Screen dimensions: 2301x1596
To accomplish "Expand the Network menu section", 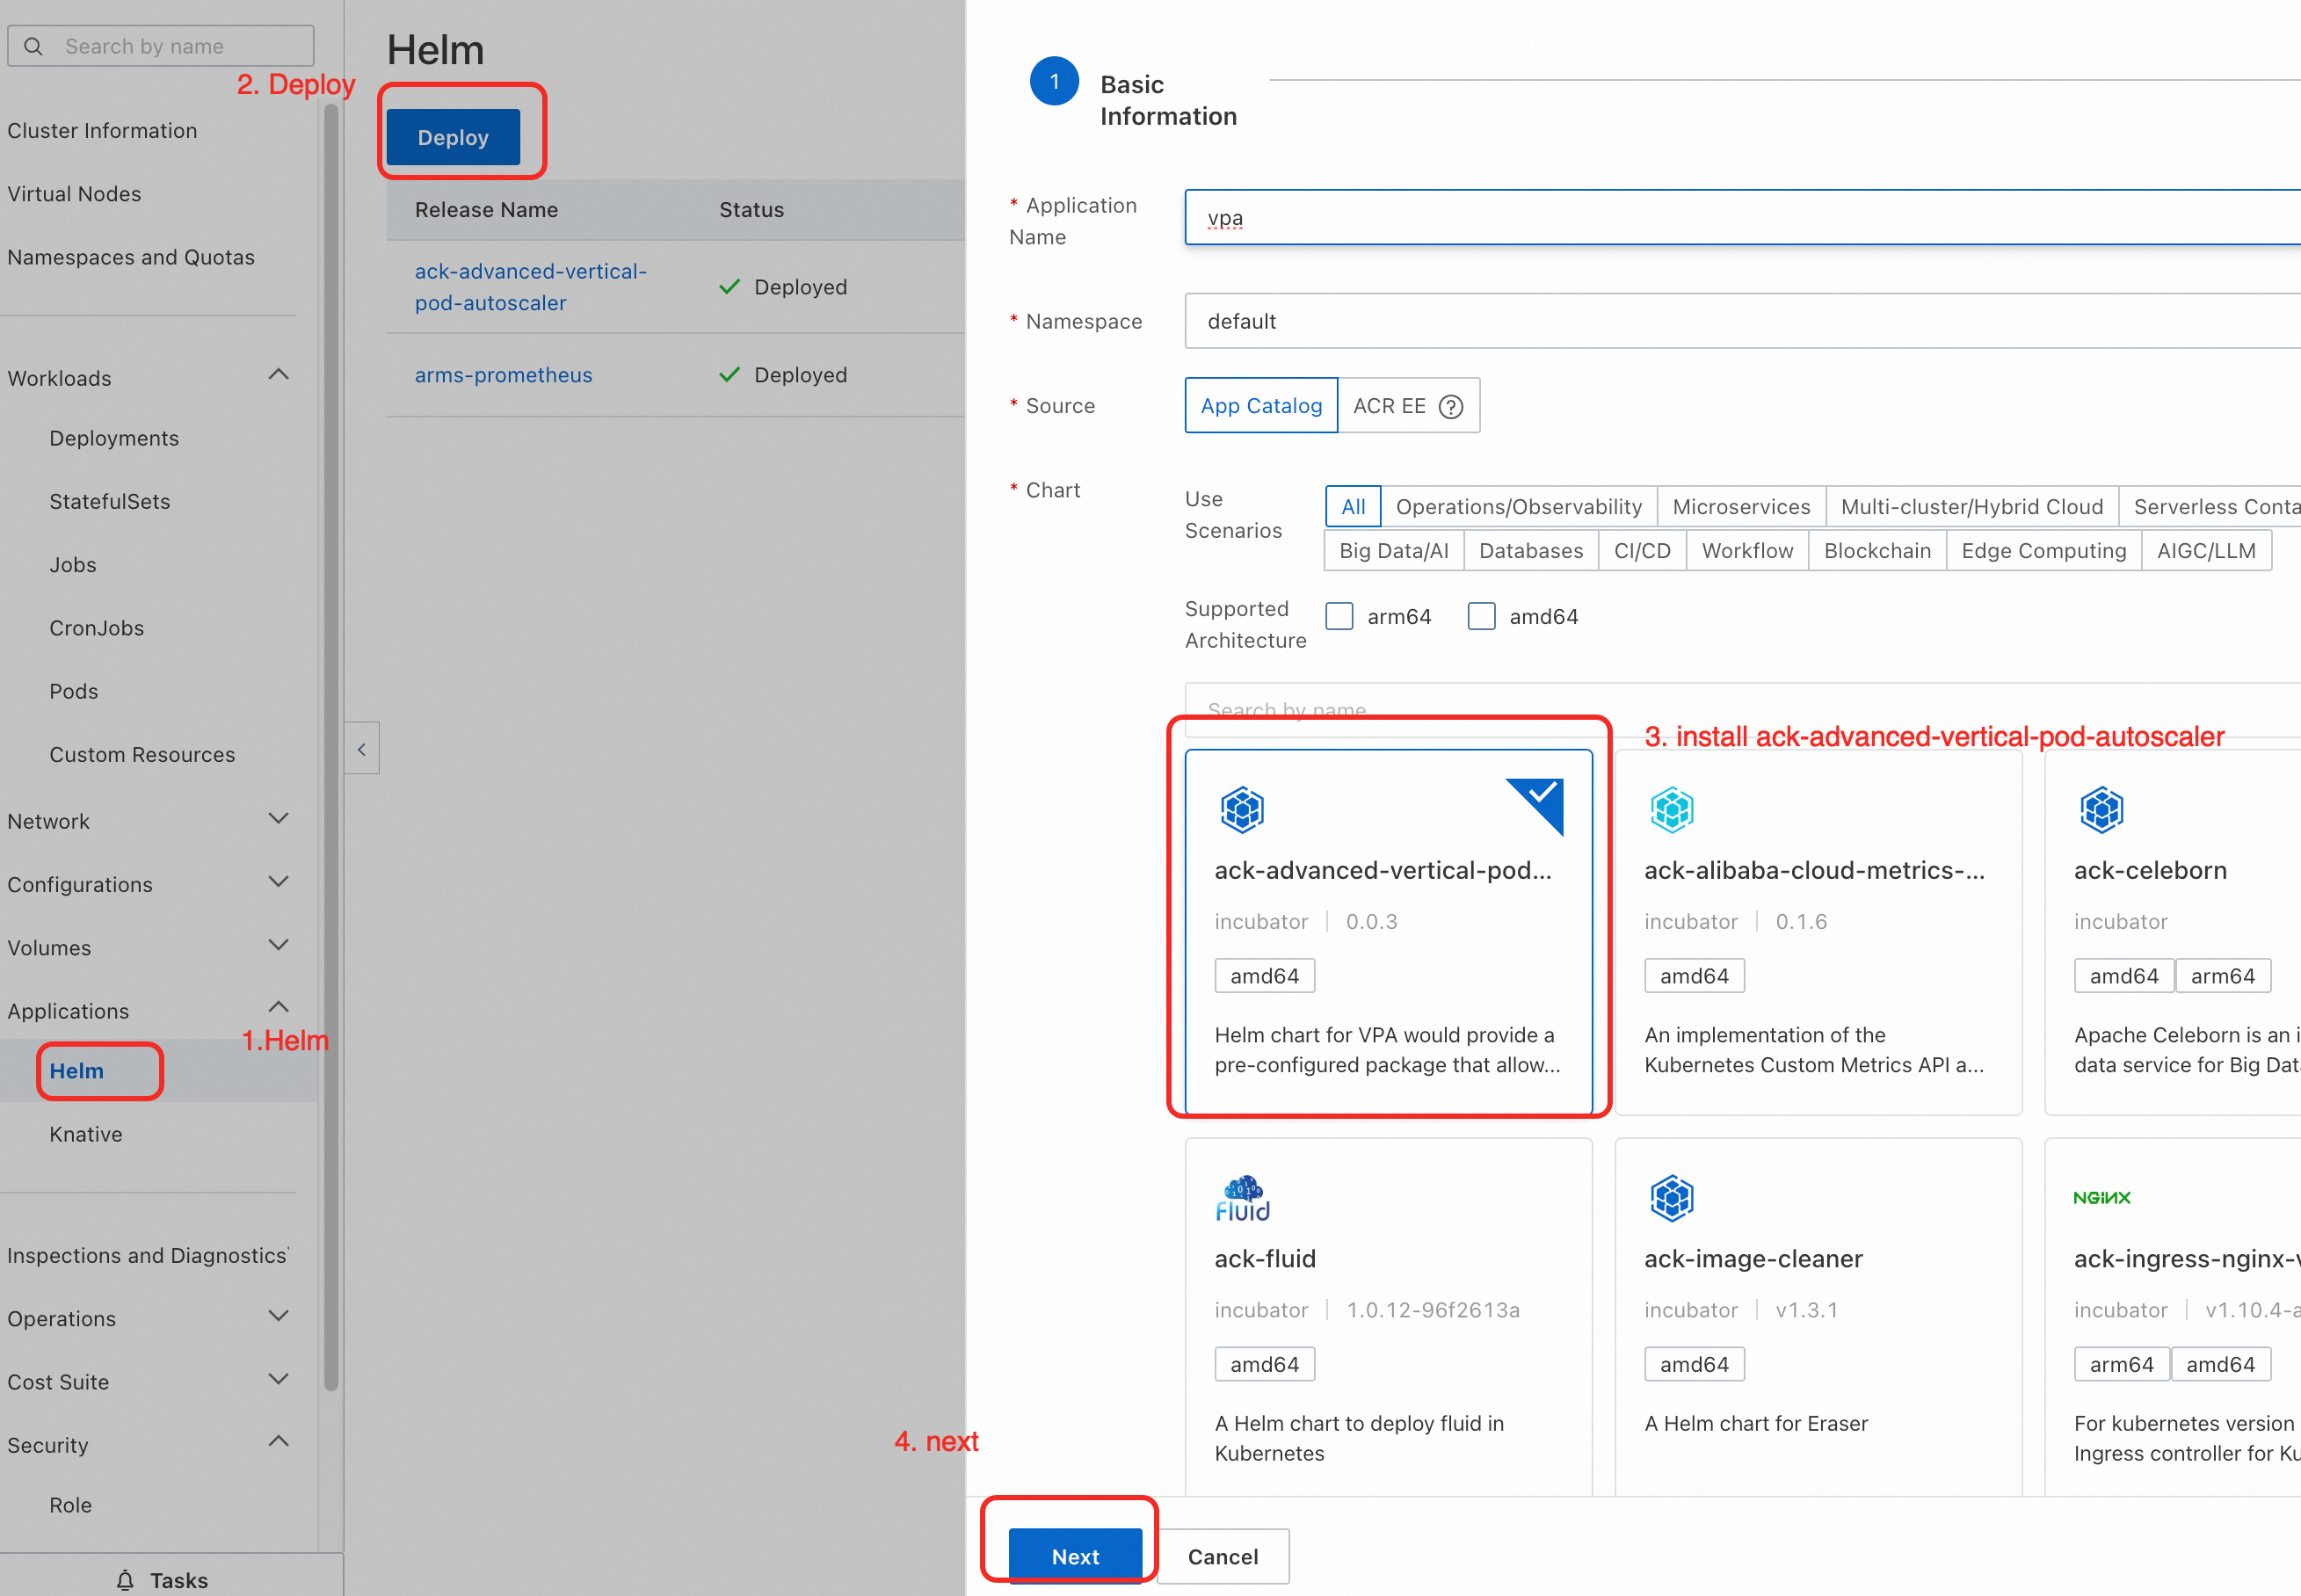I will pyautogui.click(x=278, y=819).
